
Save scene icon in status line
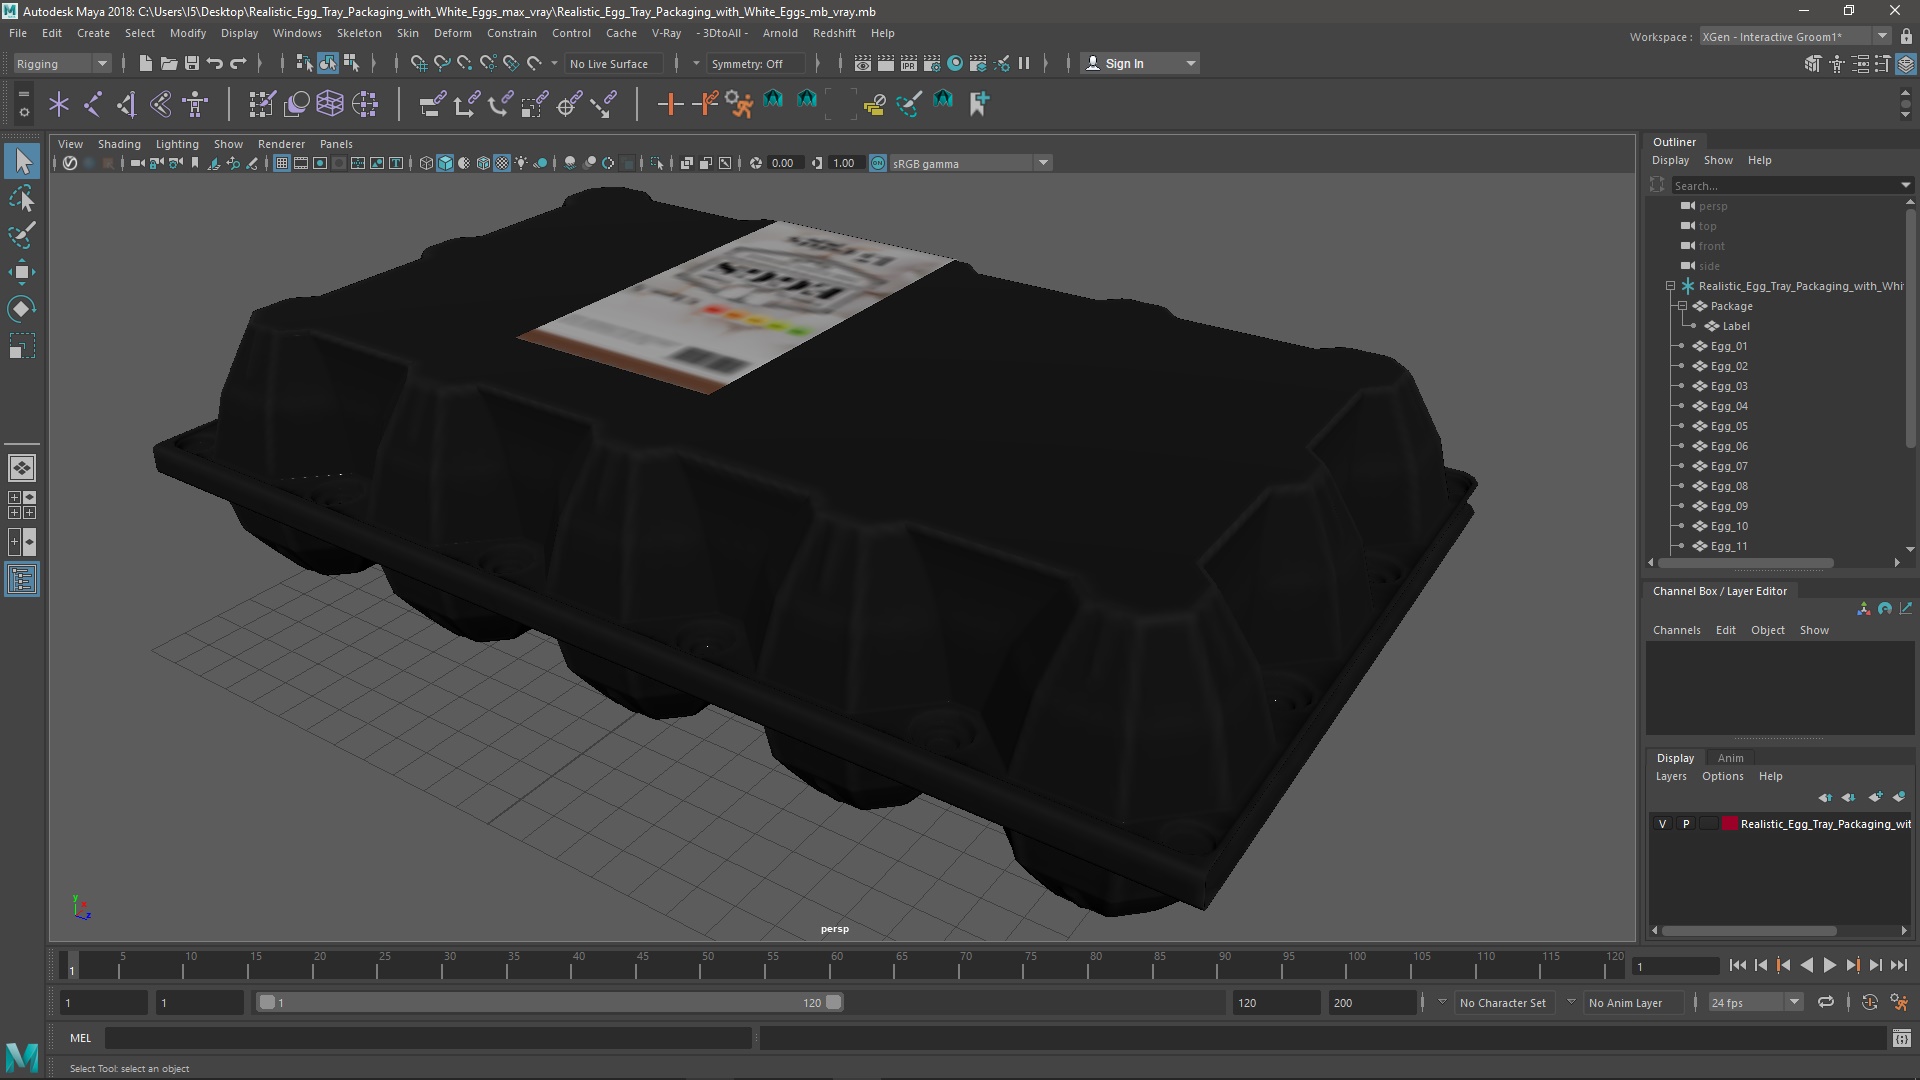(191, 63)
